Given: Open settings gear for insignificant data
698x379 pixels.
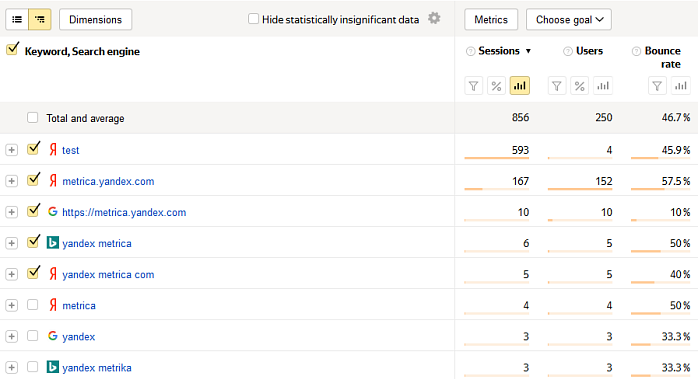Looking at the screenshot, I should (x=434, y=18).
